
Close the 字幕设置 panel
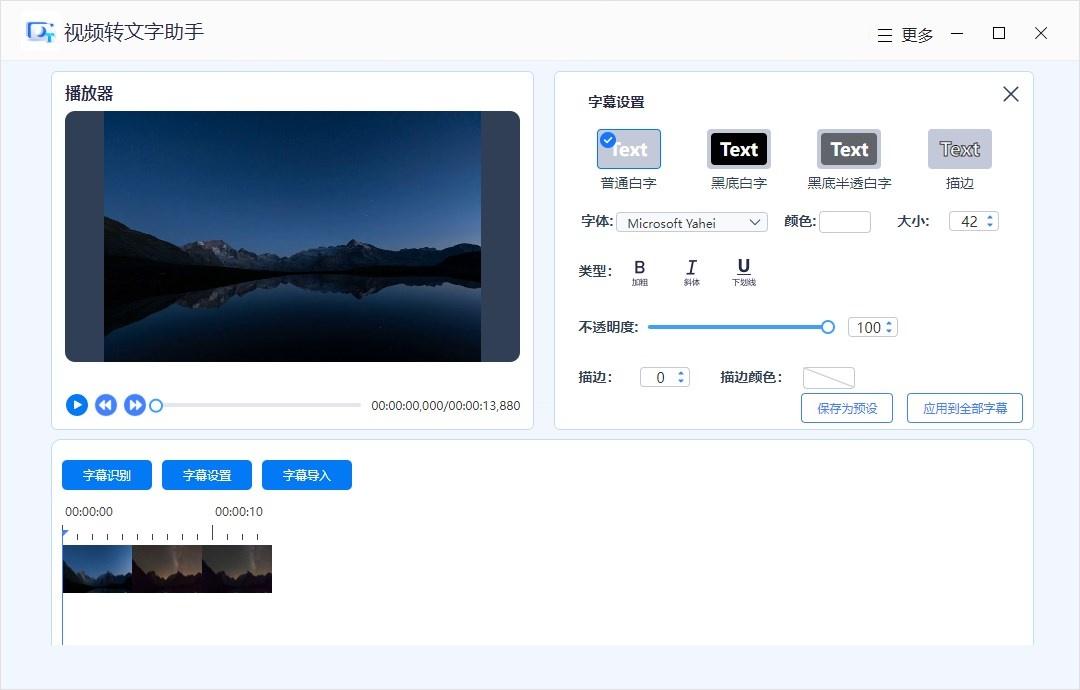tap(1010, 94)
